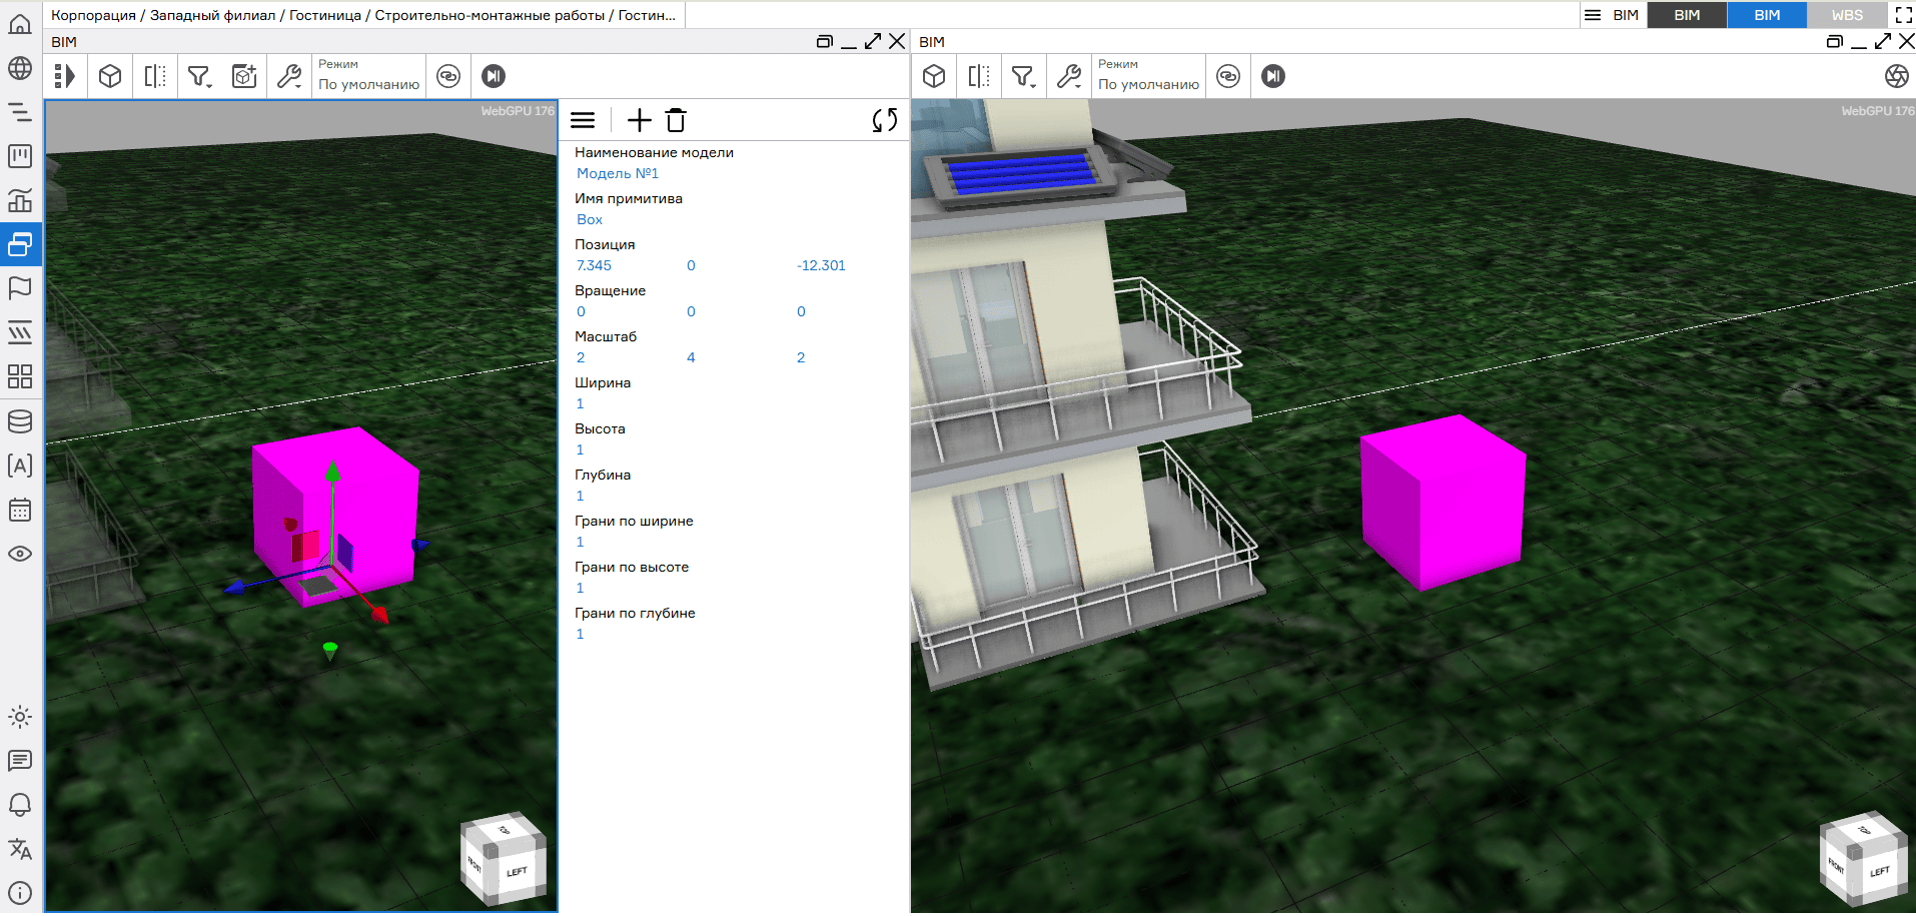Open the filter dropdown in the left BIM toolbar

[200, 76]
